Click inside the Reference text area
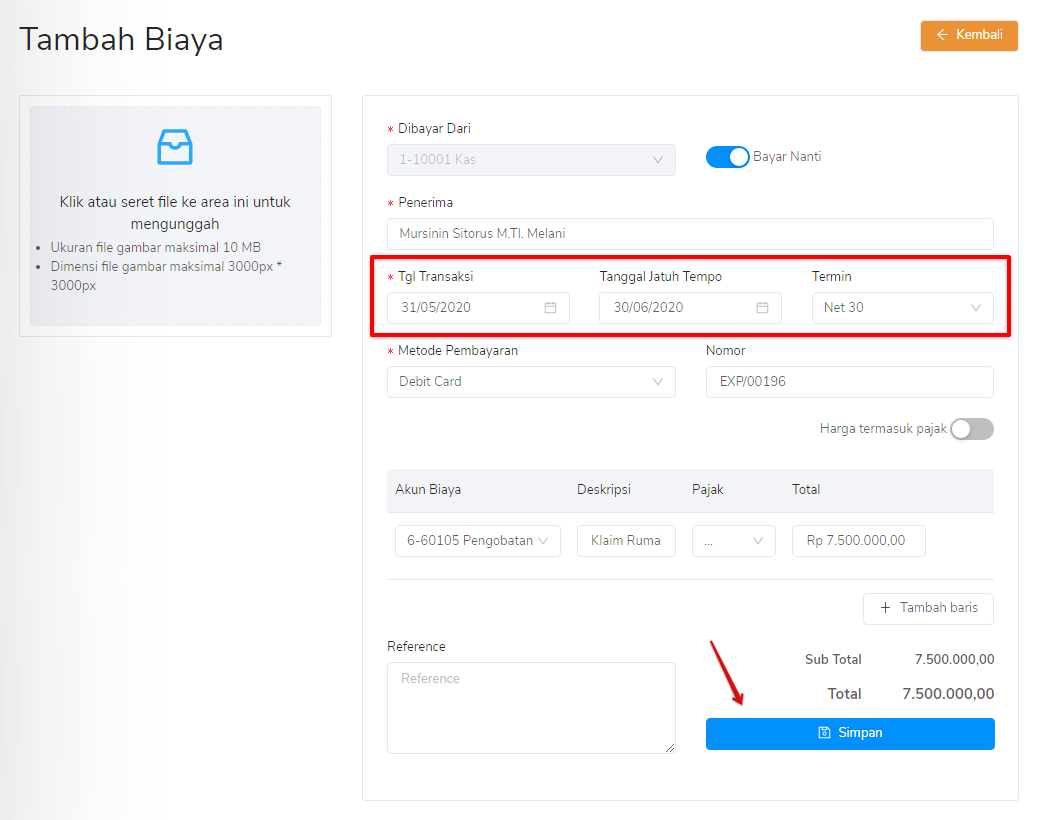Viewport: 1039px width, 820px height. pos(530,707)
